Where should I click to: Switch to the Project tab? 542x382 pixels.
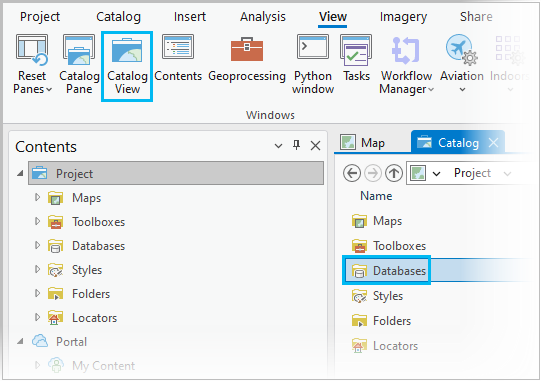40,17
